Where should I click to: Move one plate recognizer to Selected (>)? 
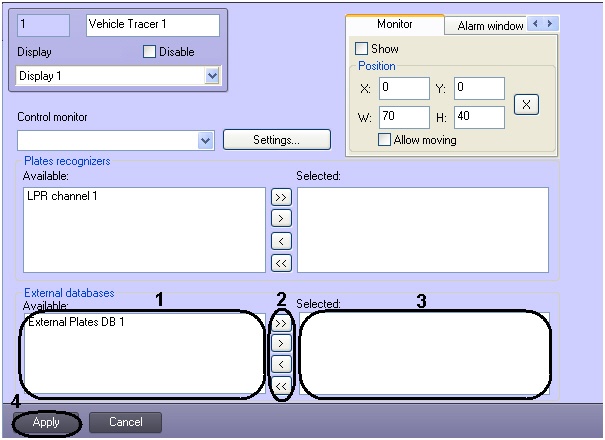[281, 219]
